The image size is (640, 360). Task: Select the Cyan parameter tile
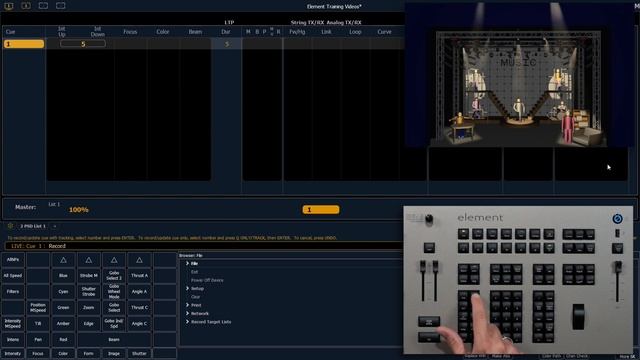coord(63,291)
